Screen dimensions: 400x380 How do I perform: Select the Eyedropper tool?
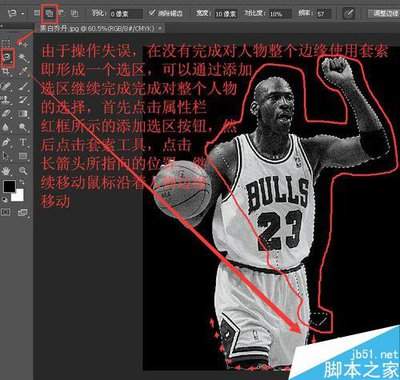[23, 72]
